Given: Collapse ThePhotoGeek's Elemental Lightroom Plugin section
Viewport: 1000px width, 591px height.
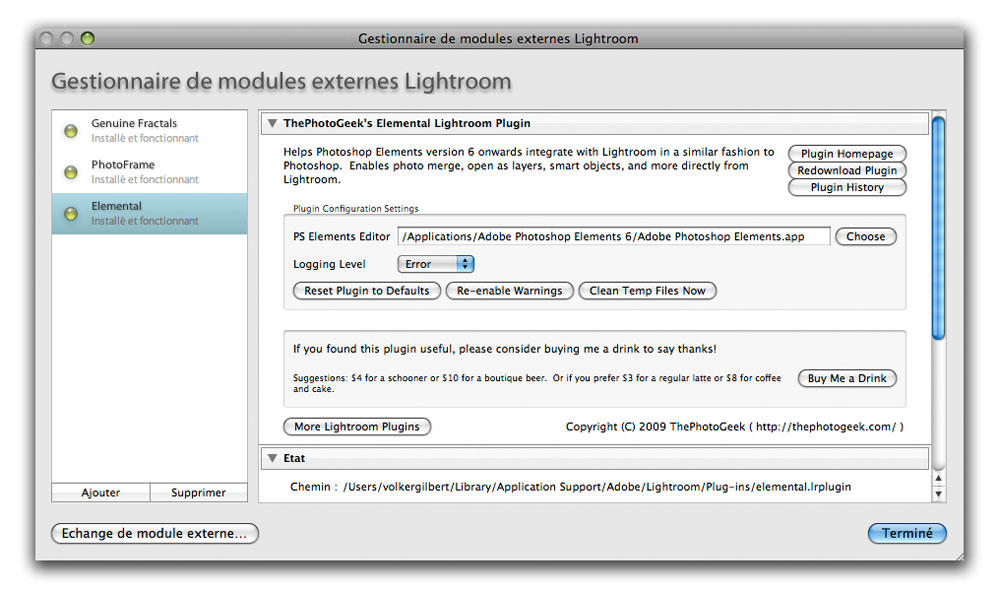Looking at the screenshot, I should click(272, 123).
